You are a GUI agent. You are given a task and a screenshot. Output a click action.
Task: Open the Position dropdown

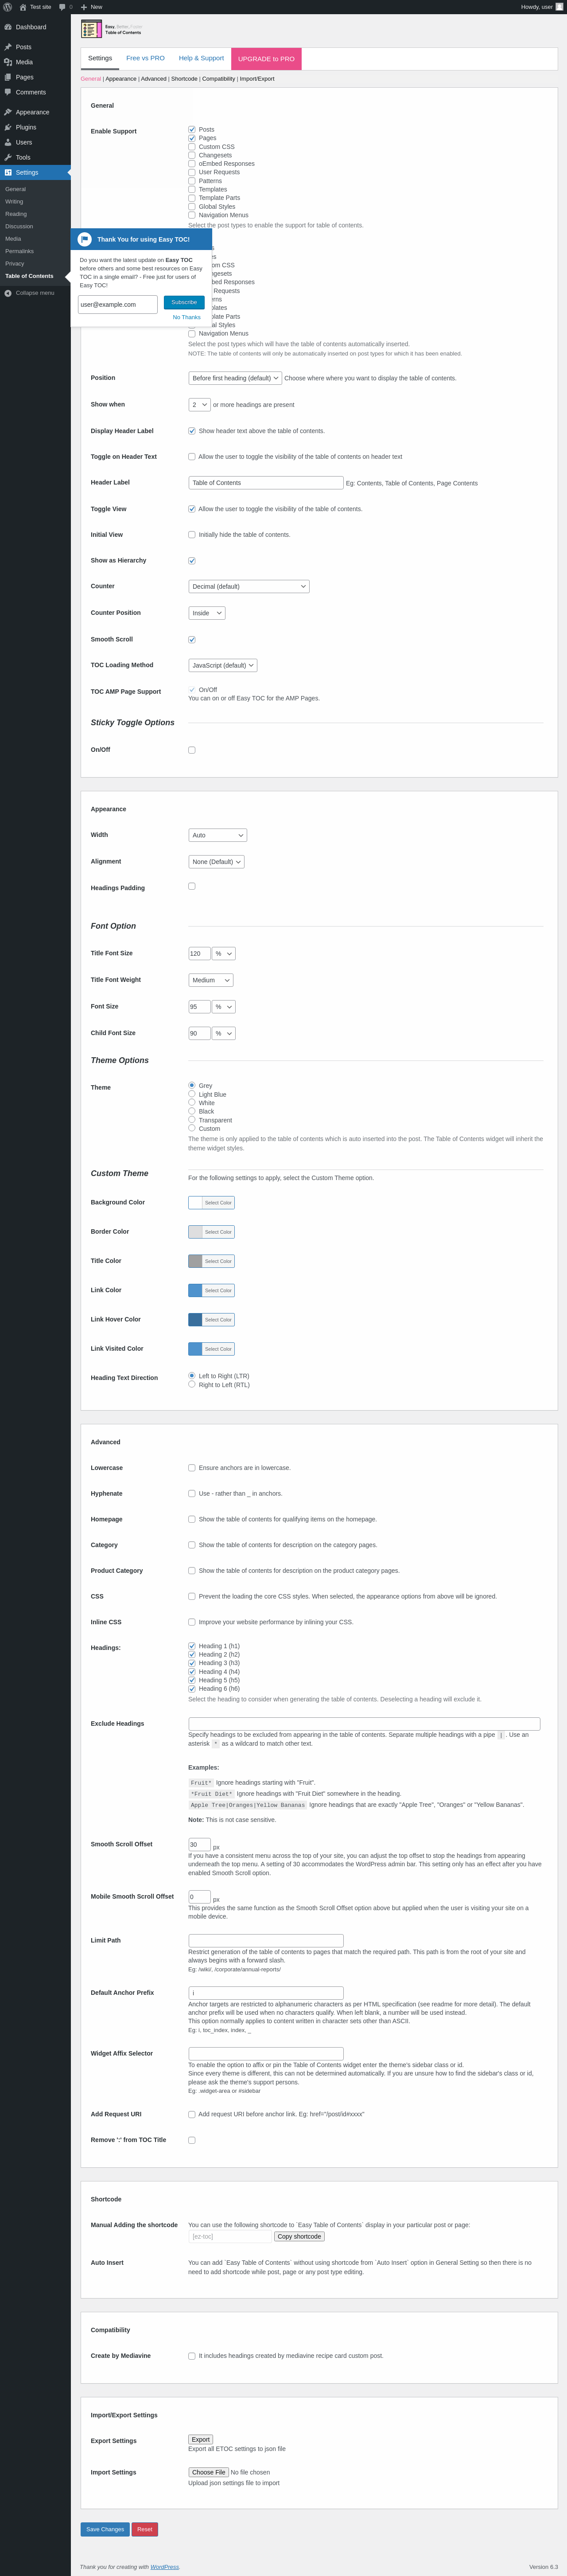click(235, 378)
